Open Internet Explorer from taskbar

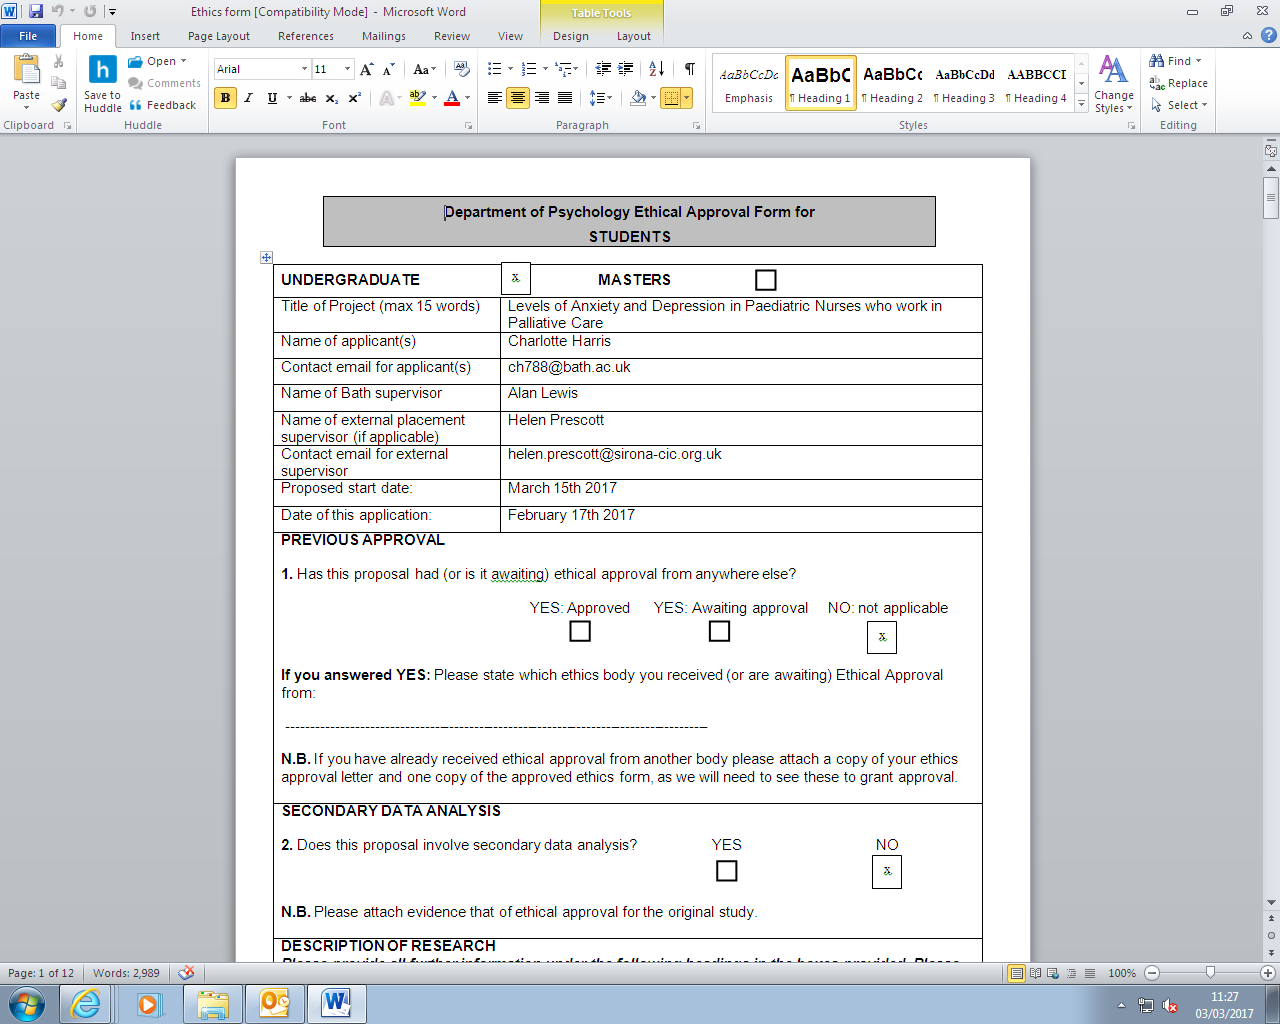86,1004
